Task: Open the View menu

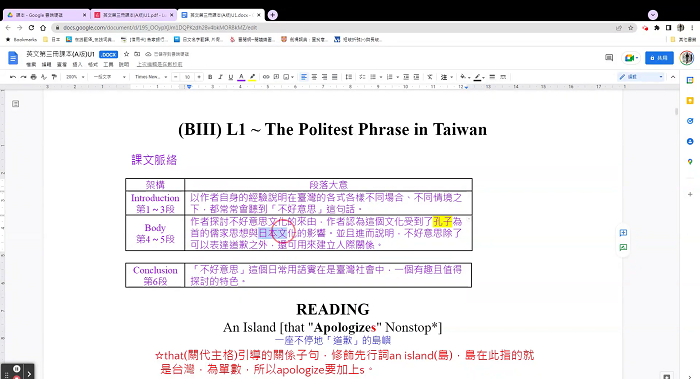Action: pos(62,64)
